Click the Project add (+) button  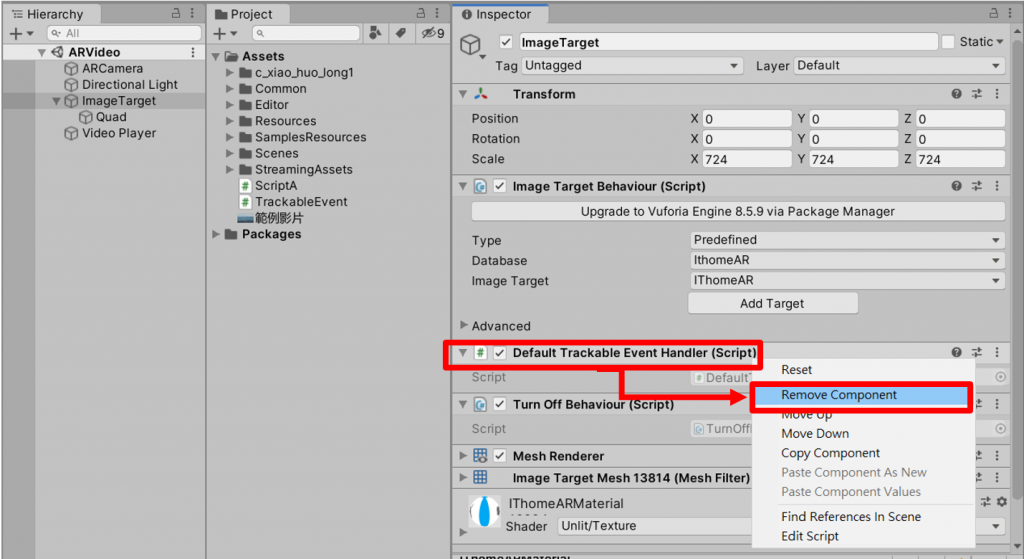tap(225, 33)
